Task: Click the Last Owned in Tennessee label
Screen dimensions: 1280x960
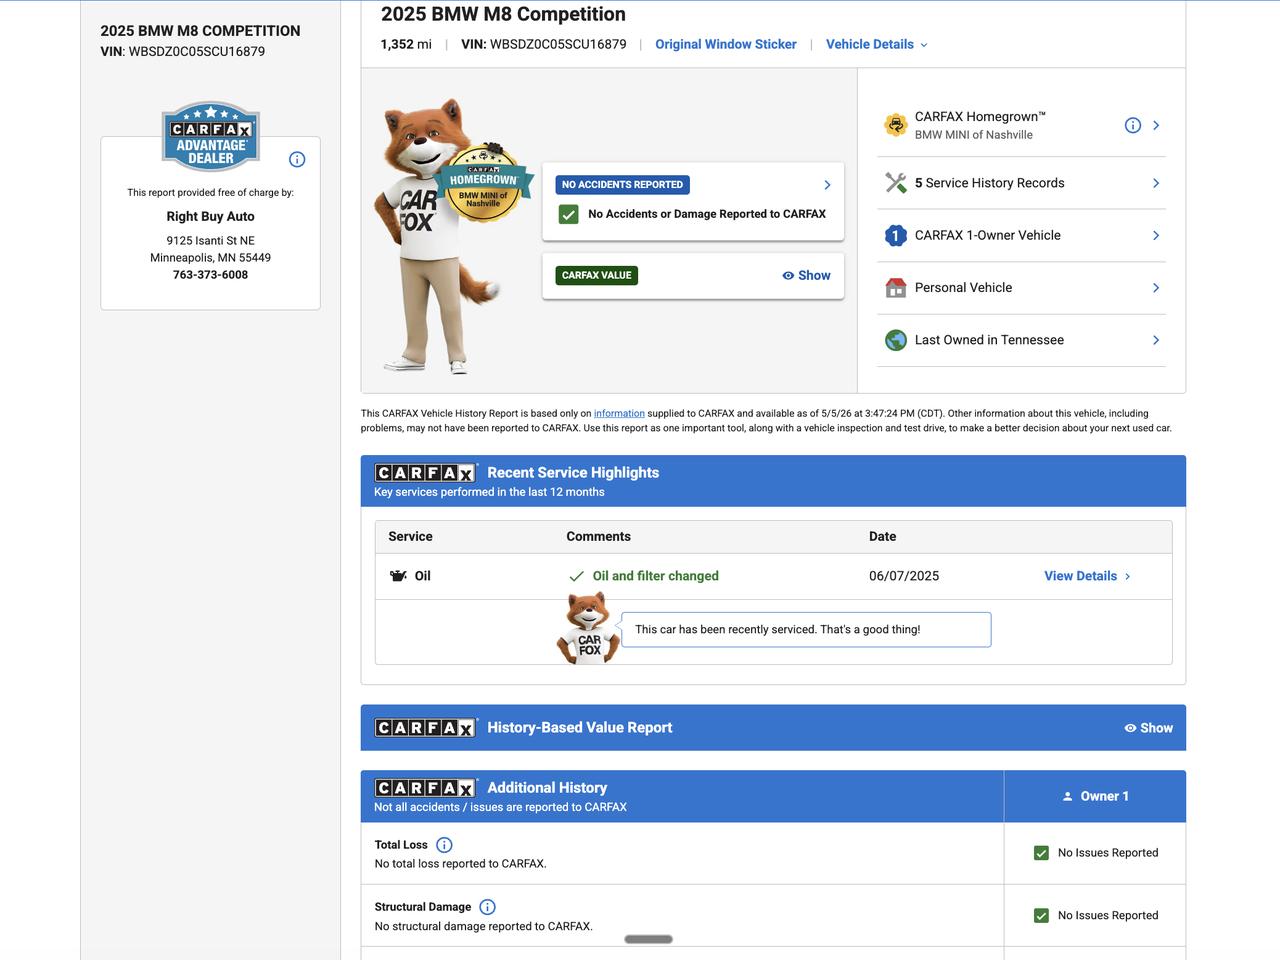Action: click(x=989, y=340)
